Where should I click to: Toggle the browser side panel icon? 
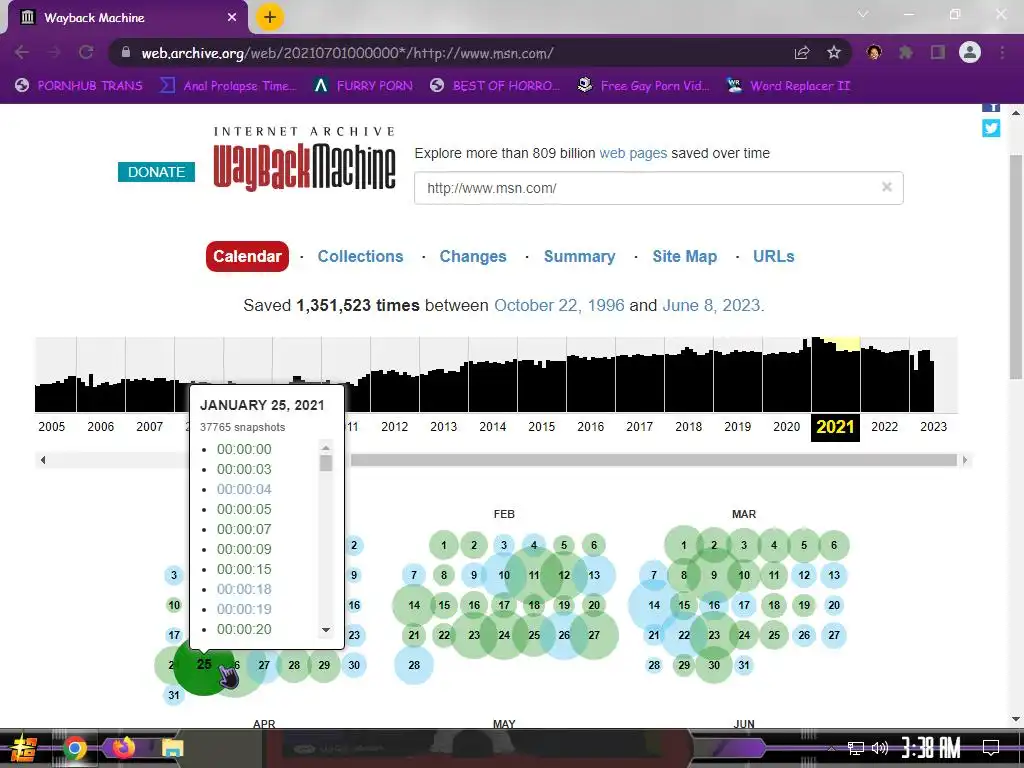(x=938, y=52)
